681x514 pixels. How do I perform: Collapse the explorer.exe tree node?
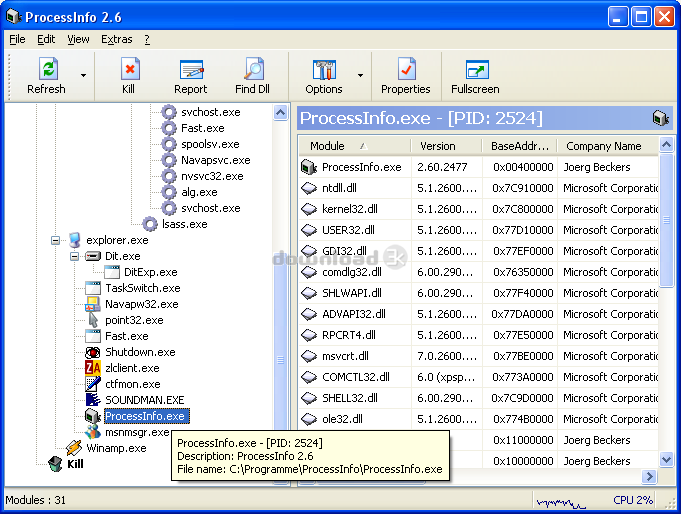pyautogui.click(x=55, y=240)
